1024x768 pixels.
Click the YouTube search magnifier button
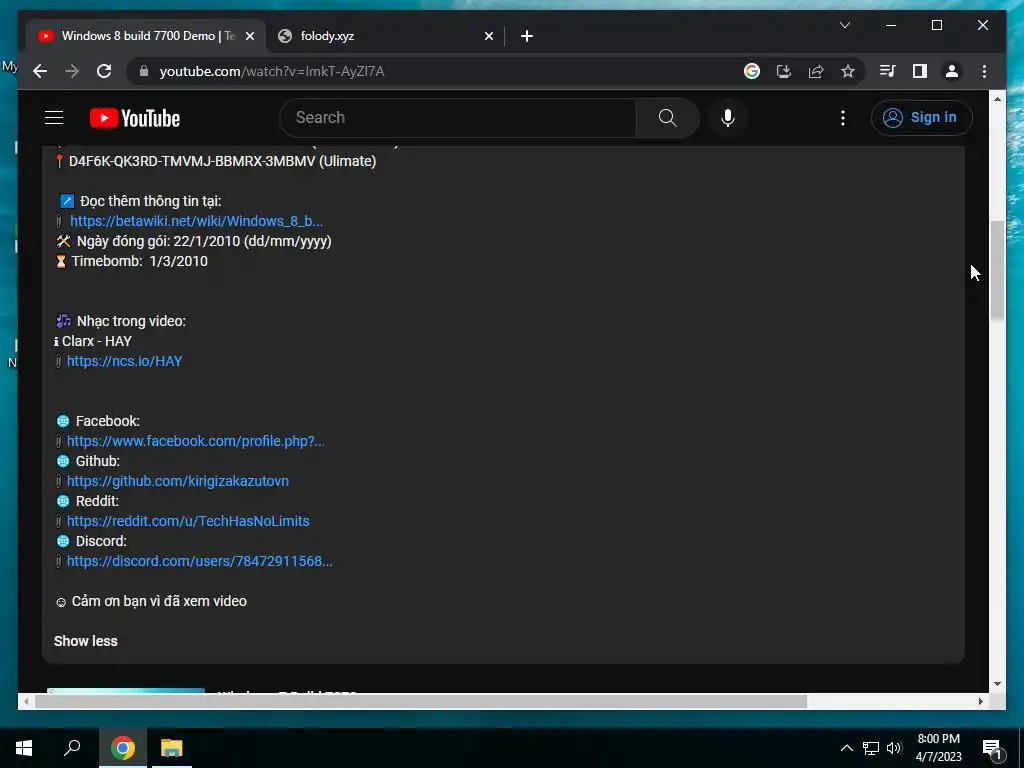(667, 118)
